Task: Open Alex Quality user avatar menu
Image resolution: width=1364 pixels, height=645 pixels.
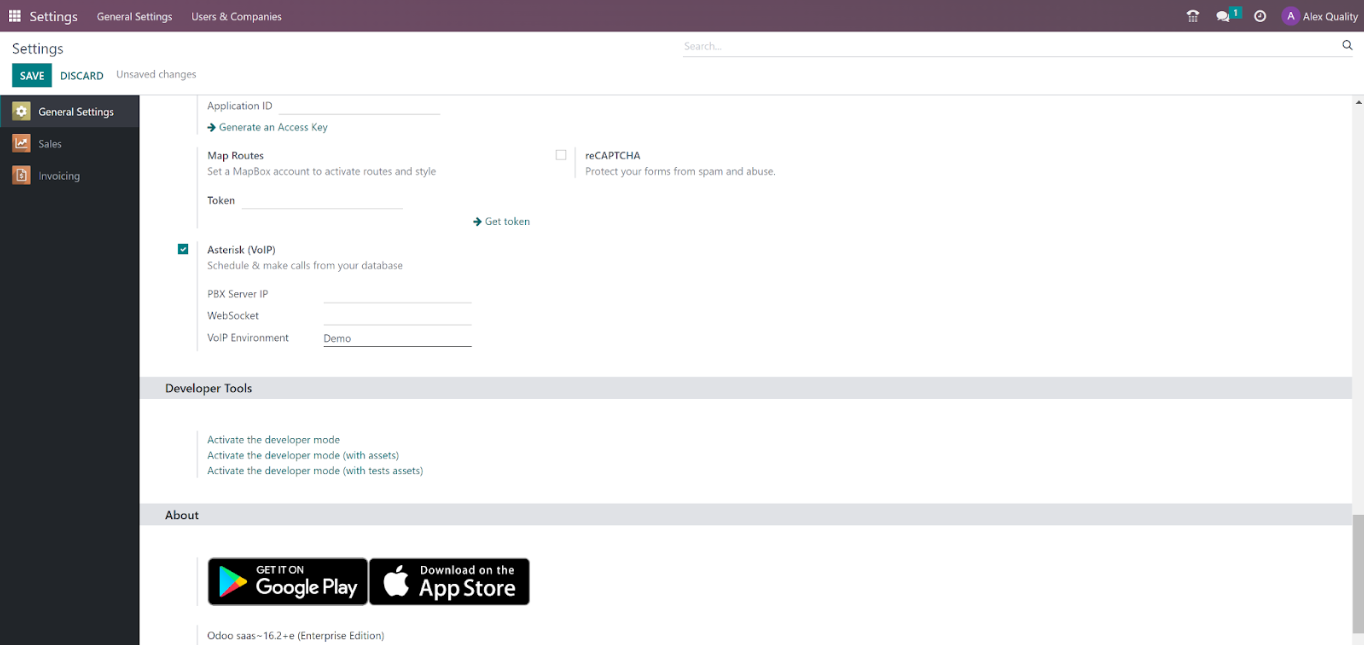Action: pyautogui.click(x=1319, y=16)
